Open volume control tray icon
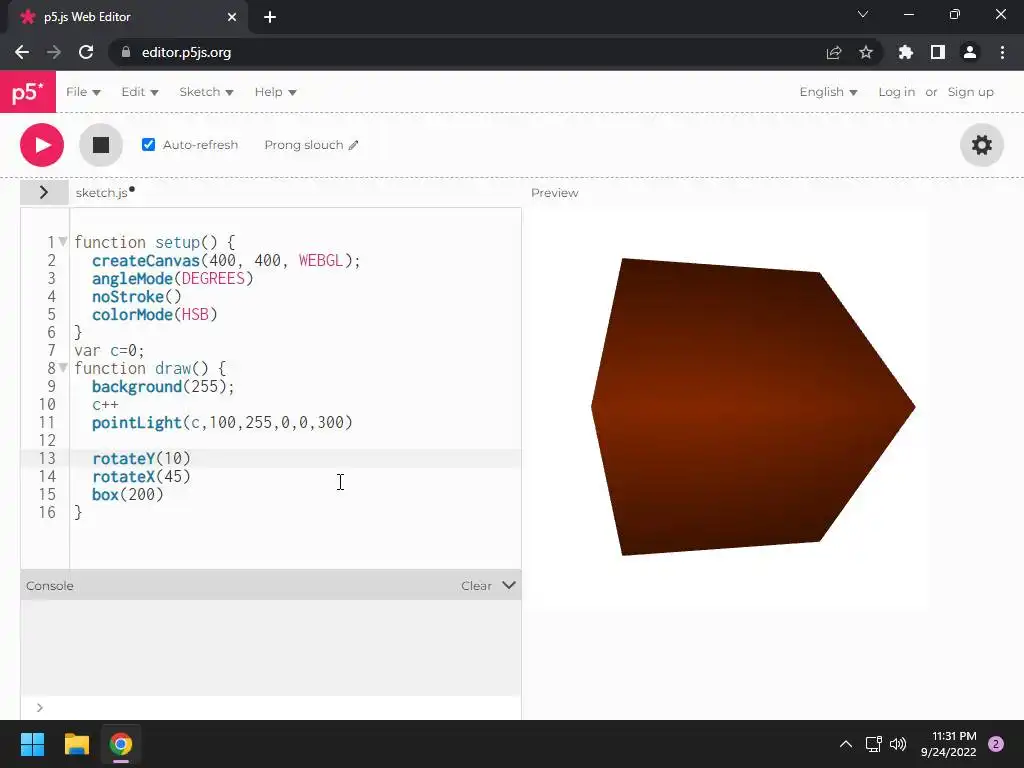 pos(899,744)
